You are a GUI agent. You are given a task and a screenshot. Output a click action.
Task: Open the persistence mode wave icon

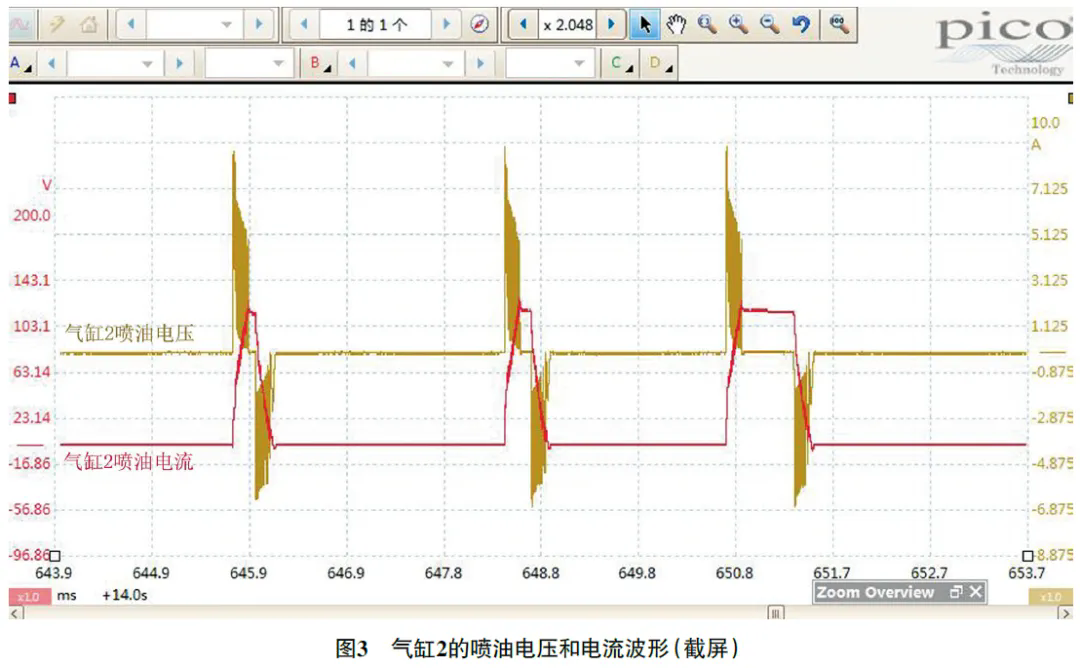tap(21, 25)
